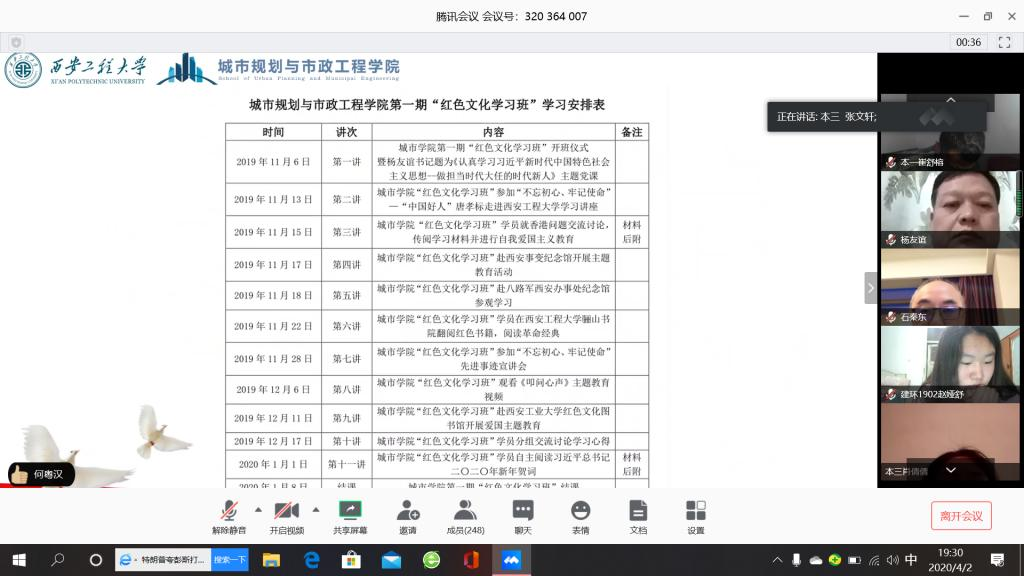The height and width of the screenshot is (576, 1024).
Task: Open the Tencent Meeting taskbar icon
Action: pos(511,560)
